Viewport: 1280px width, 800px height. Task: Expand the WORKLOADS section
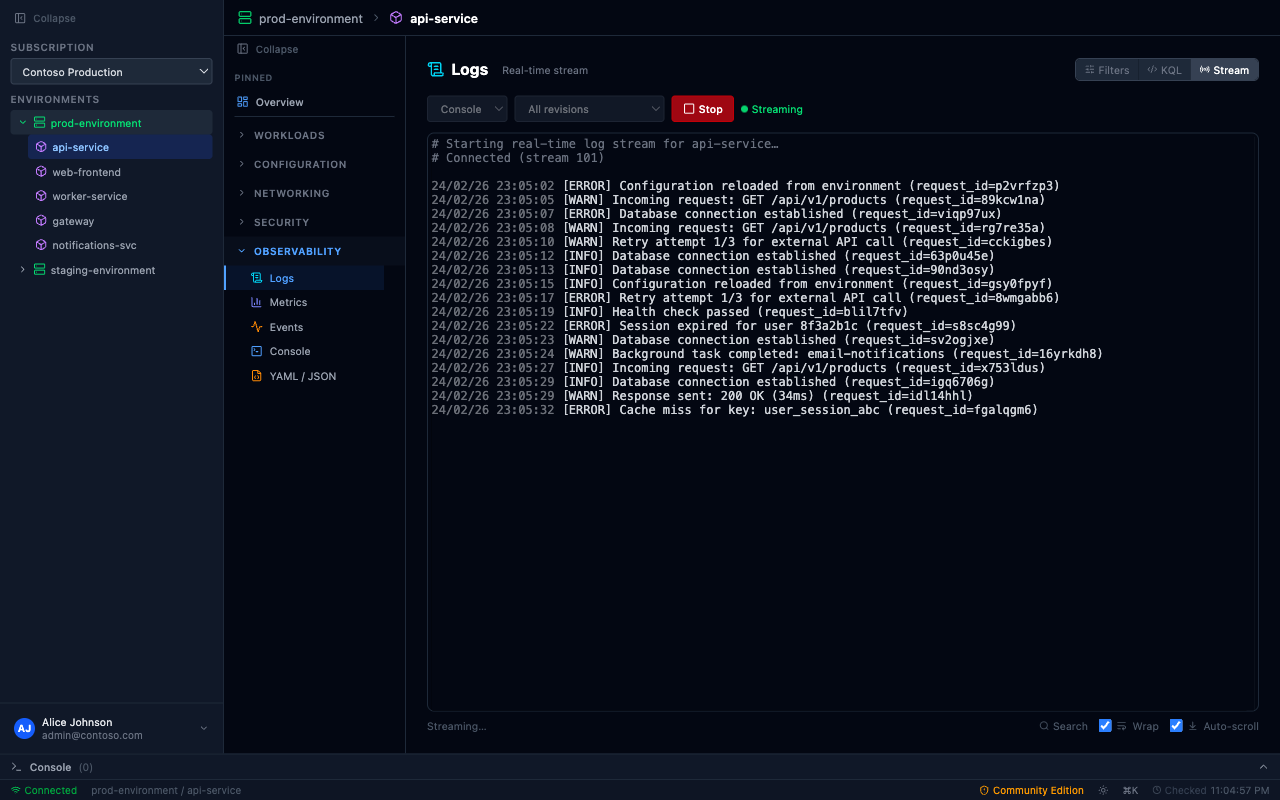[x=290, y=135]
